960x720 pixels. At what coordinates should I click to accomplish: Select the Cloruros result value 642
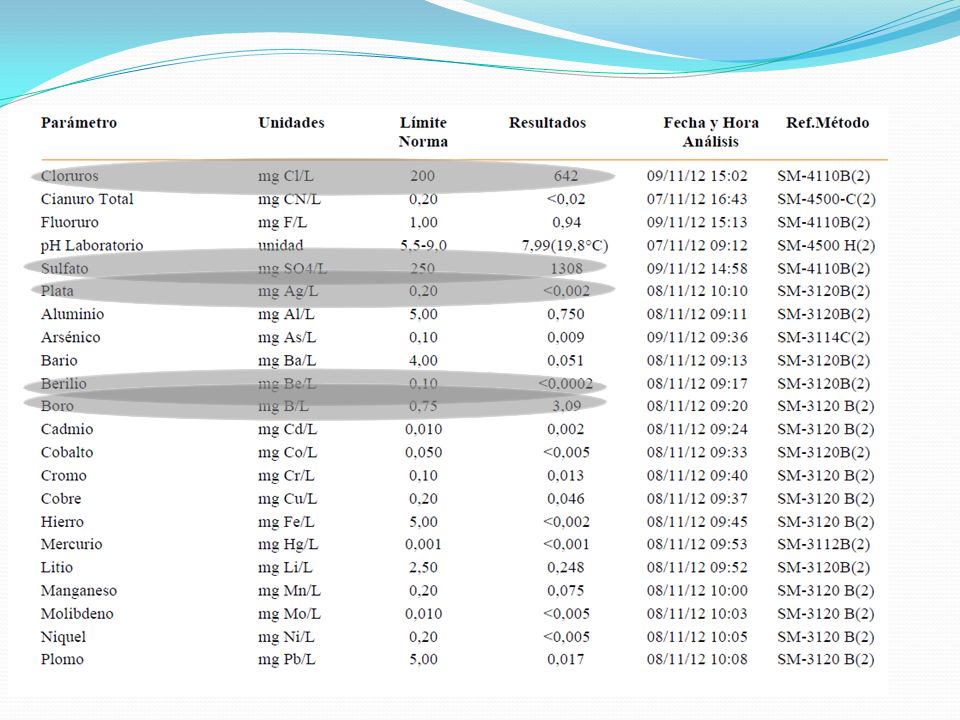pyautogui.click(x=566, y=176)
